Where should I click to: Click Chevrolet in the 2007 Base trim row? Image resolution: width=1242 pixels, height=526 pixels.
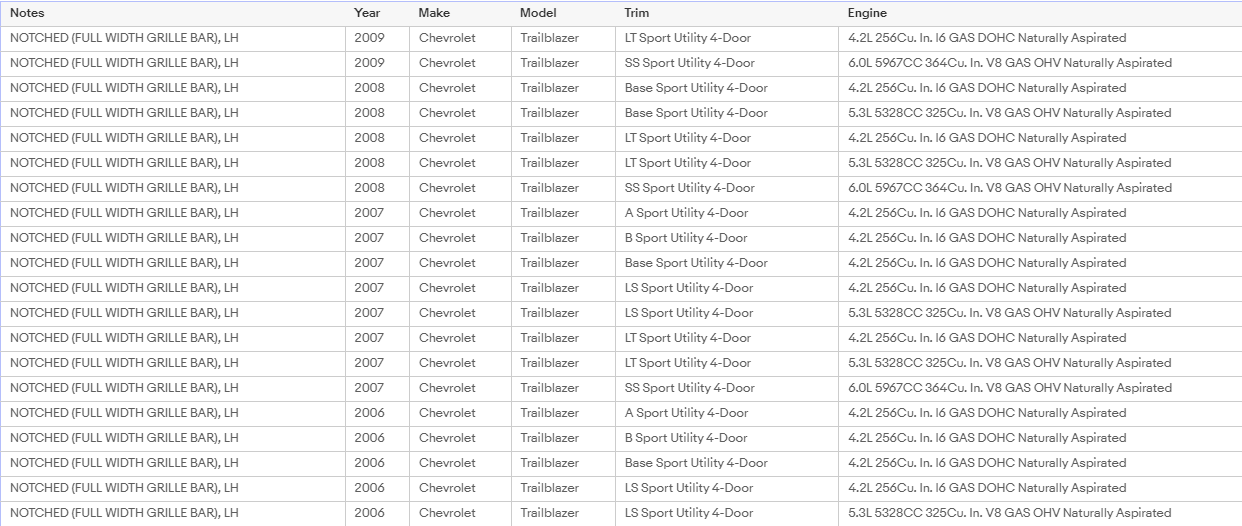[x=447, y=263]
